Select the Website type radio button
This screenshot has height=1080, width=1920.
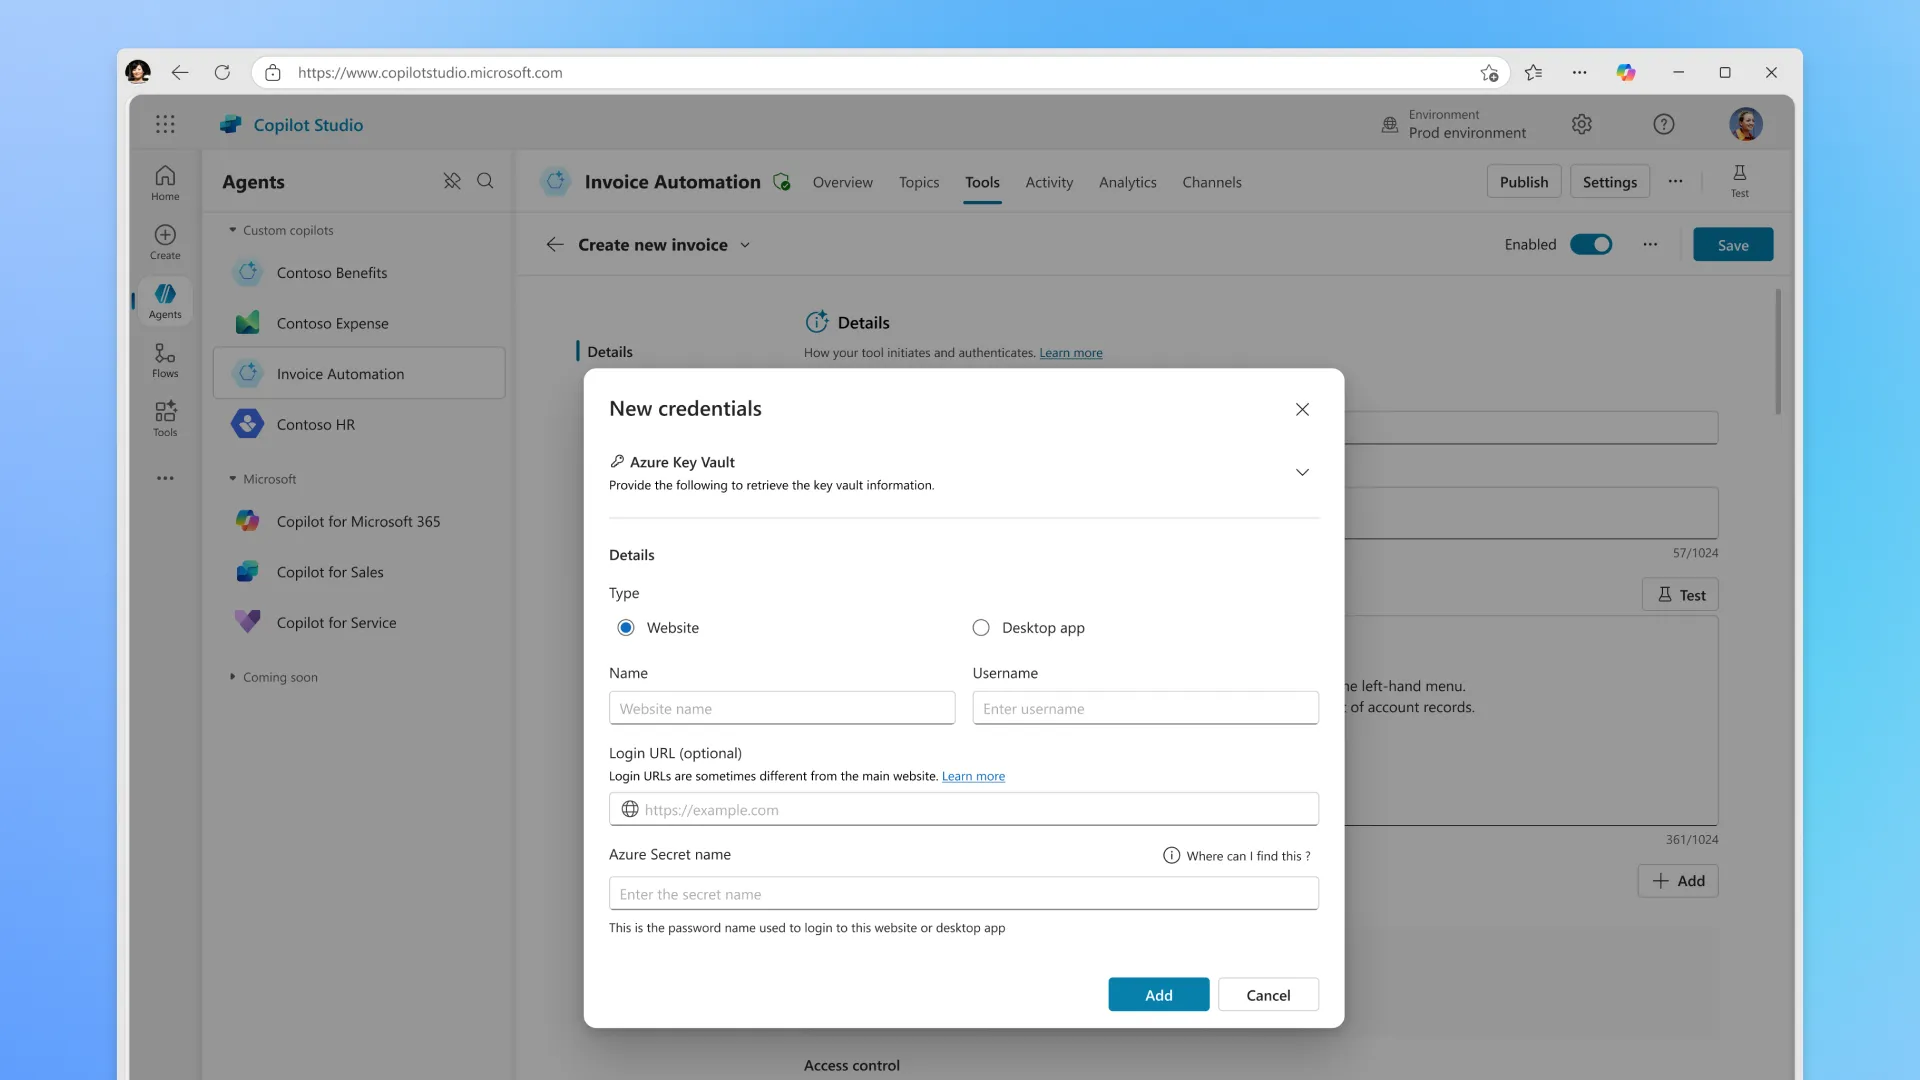(625, 627)
